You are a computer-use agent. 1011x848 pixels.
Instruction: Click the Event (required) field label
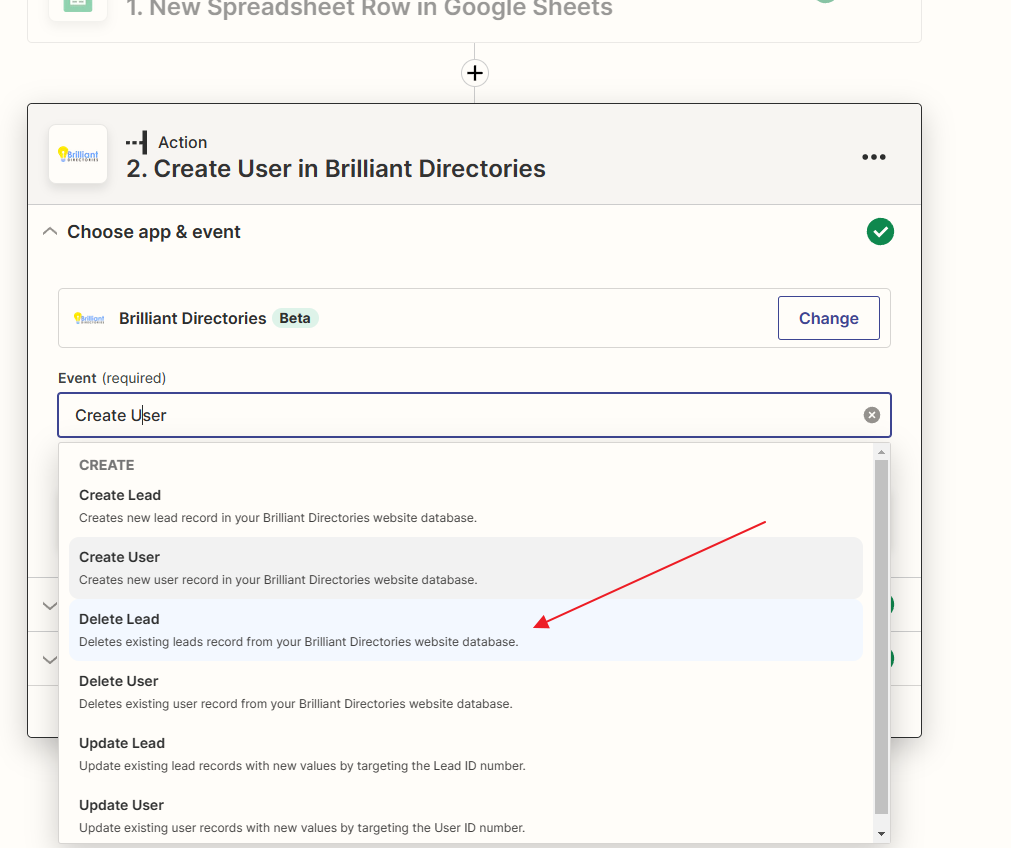tap(112, 379)
